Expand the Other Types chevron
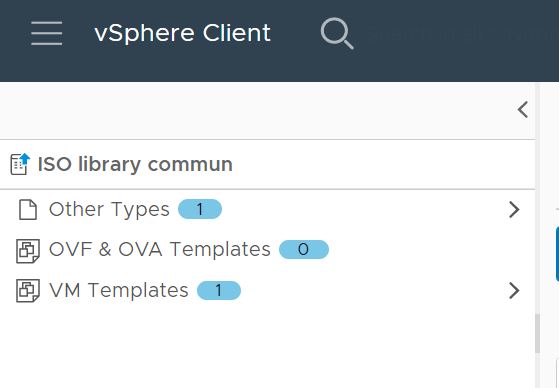Image resolution: width=559 pixels, height=388 pixels. click(514, 209)
